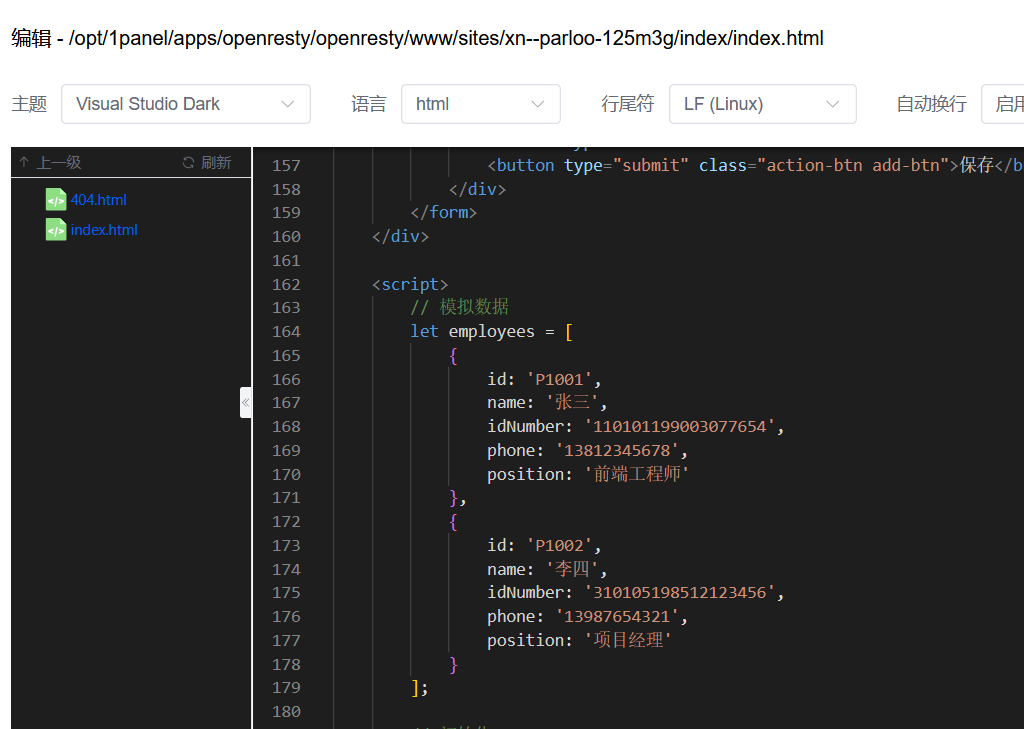Go up one level via 上一级 text
Image resolution: width=1024 pixels, height=729 pixels.
pyautogui.click(x=59, y=163)
